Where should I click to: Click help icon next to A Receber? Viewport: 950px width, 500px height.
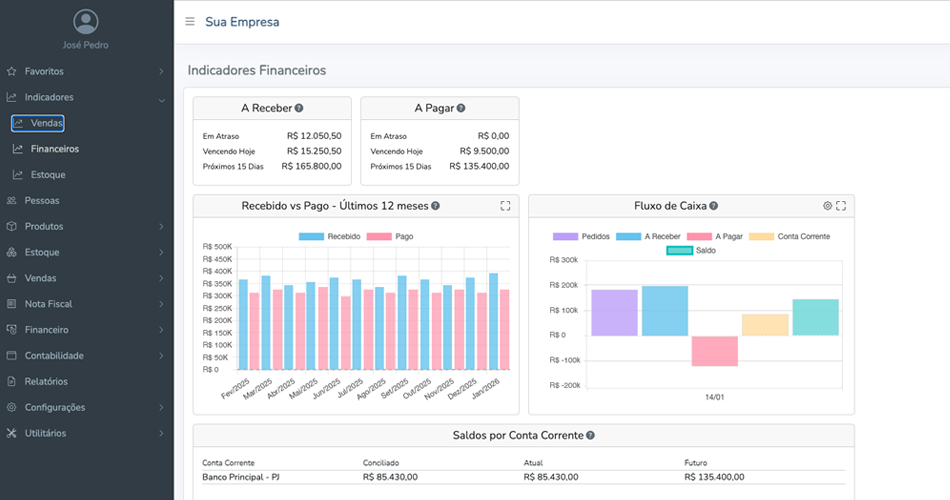[299, 108]
